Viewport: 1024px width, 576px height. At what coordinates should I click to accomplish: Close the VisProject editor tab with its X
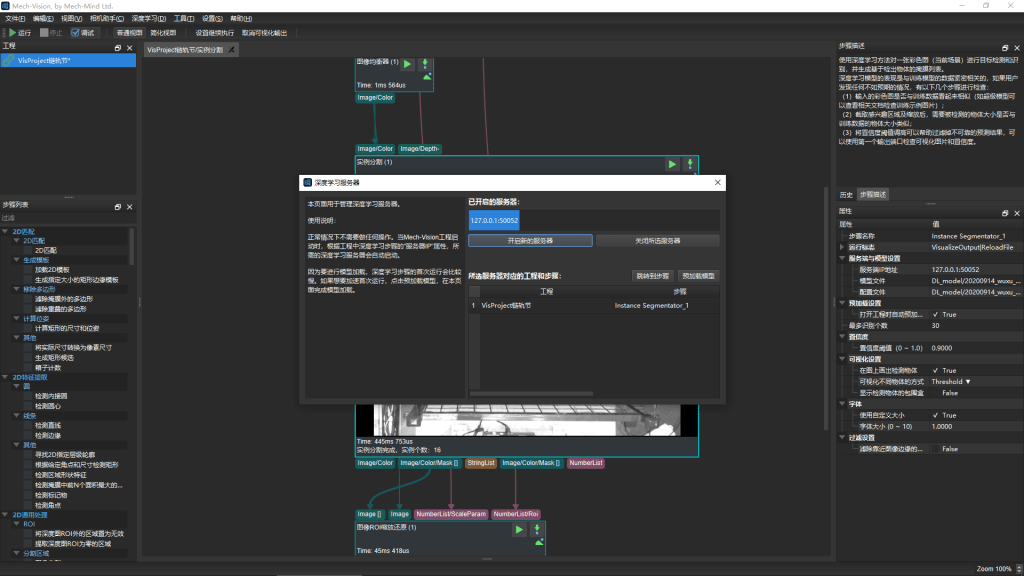(x=232, y=48)
